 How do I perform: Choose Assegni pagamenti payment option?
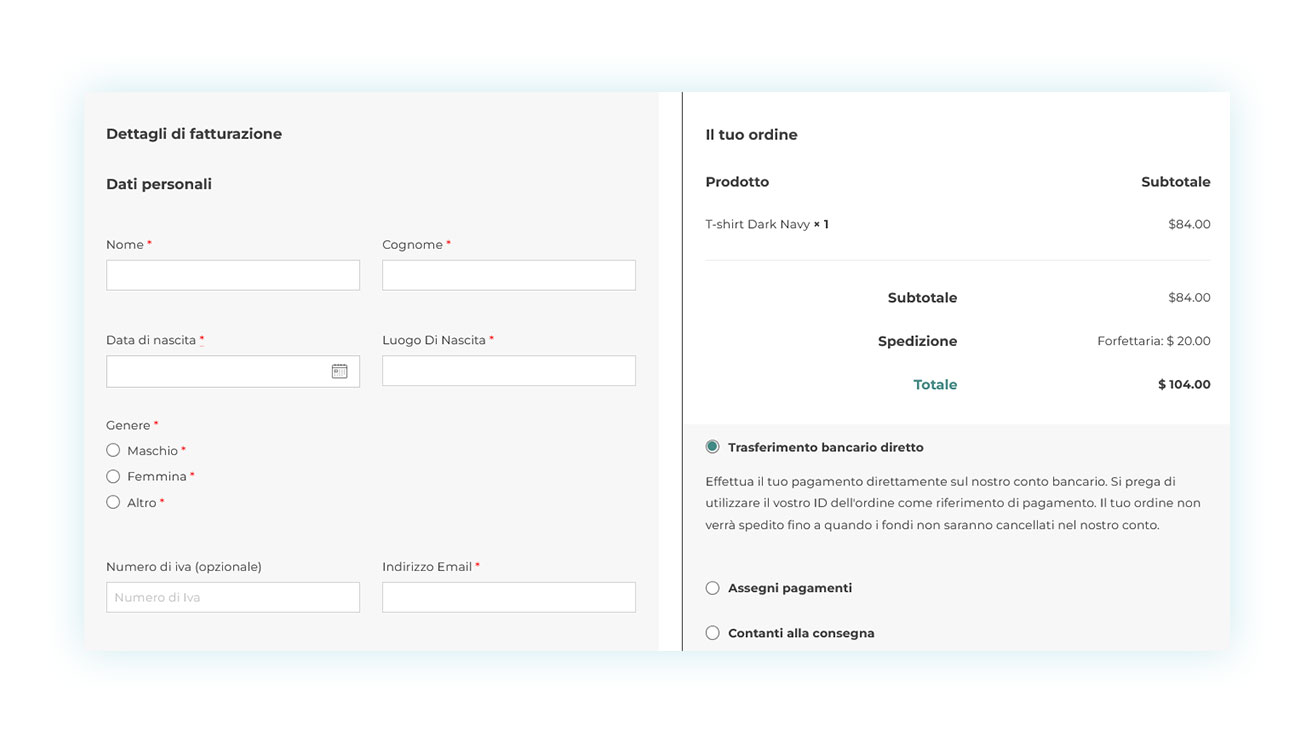coord(712,588)
